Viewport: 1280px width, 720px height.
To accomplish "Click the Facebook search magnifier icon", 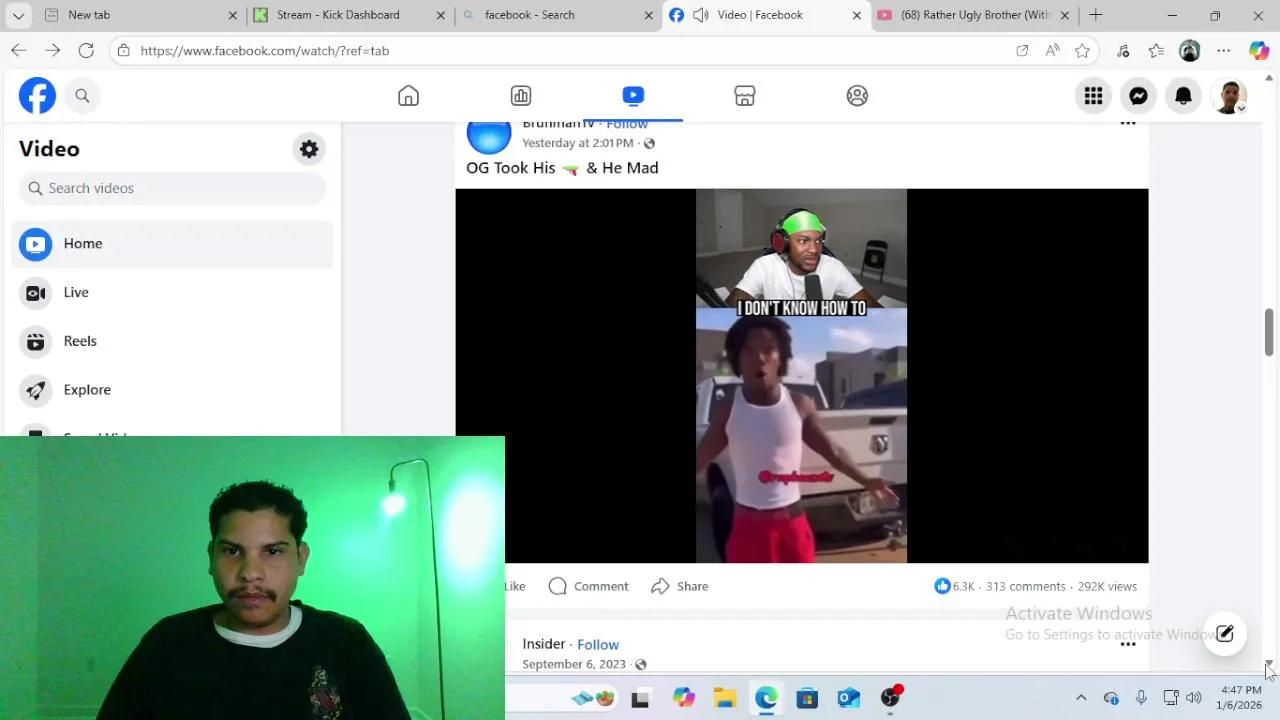I will point(82,96).
